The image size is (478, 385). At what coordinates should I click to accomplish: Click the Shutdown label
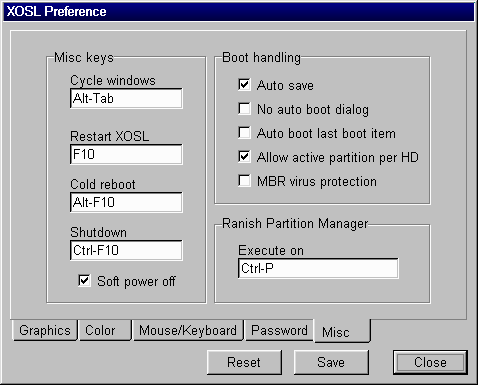(x=98, y=232)
